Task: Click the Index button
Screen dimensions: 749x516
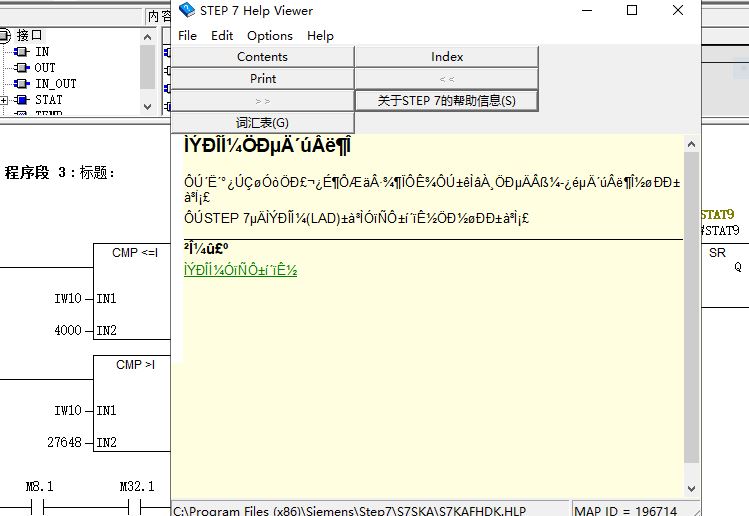Action: point(447,57)
